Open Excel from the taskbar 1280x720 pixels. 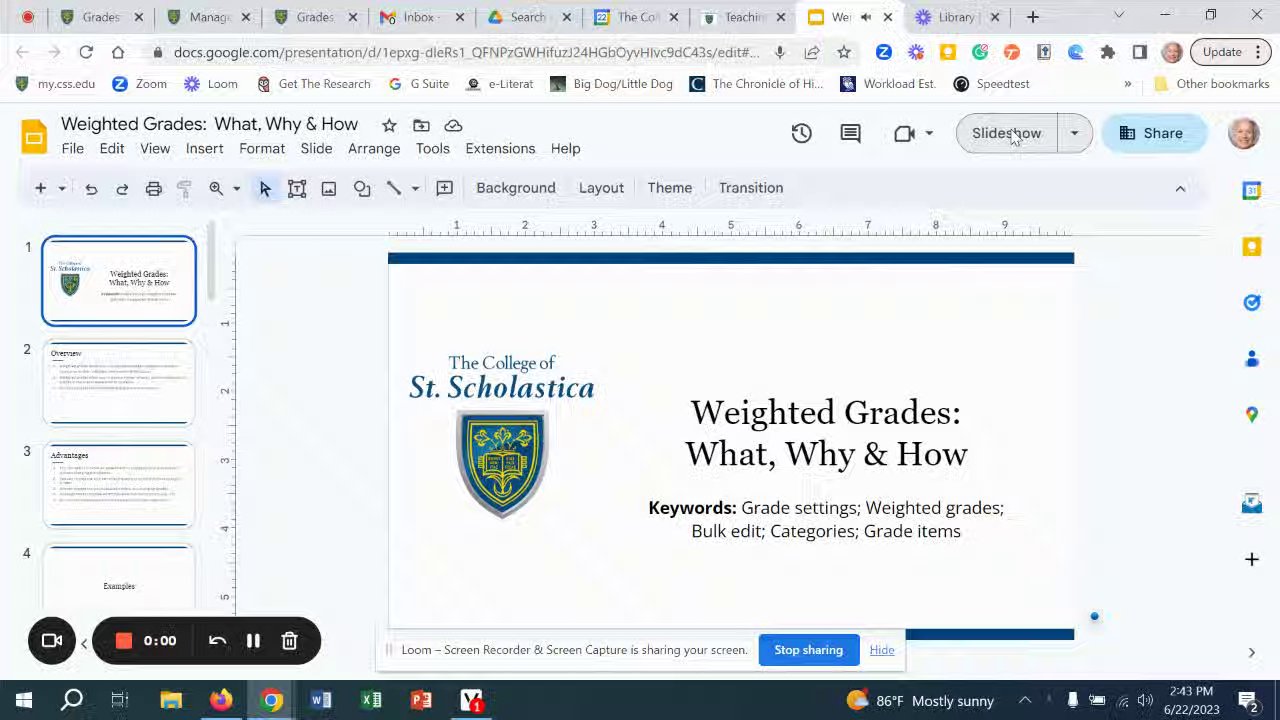[371, 700]
